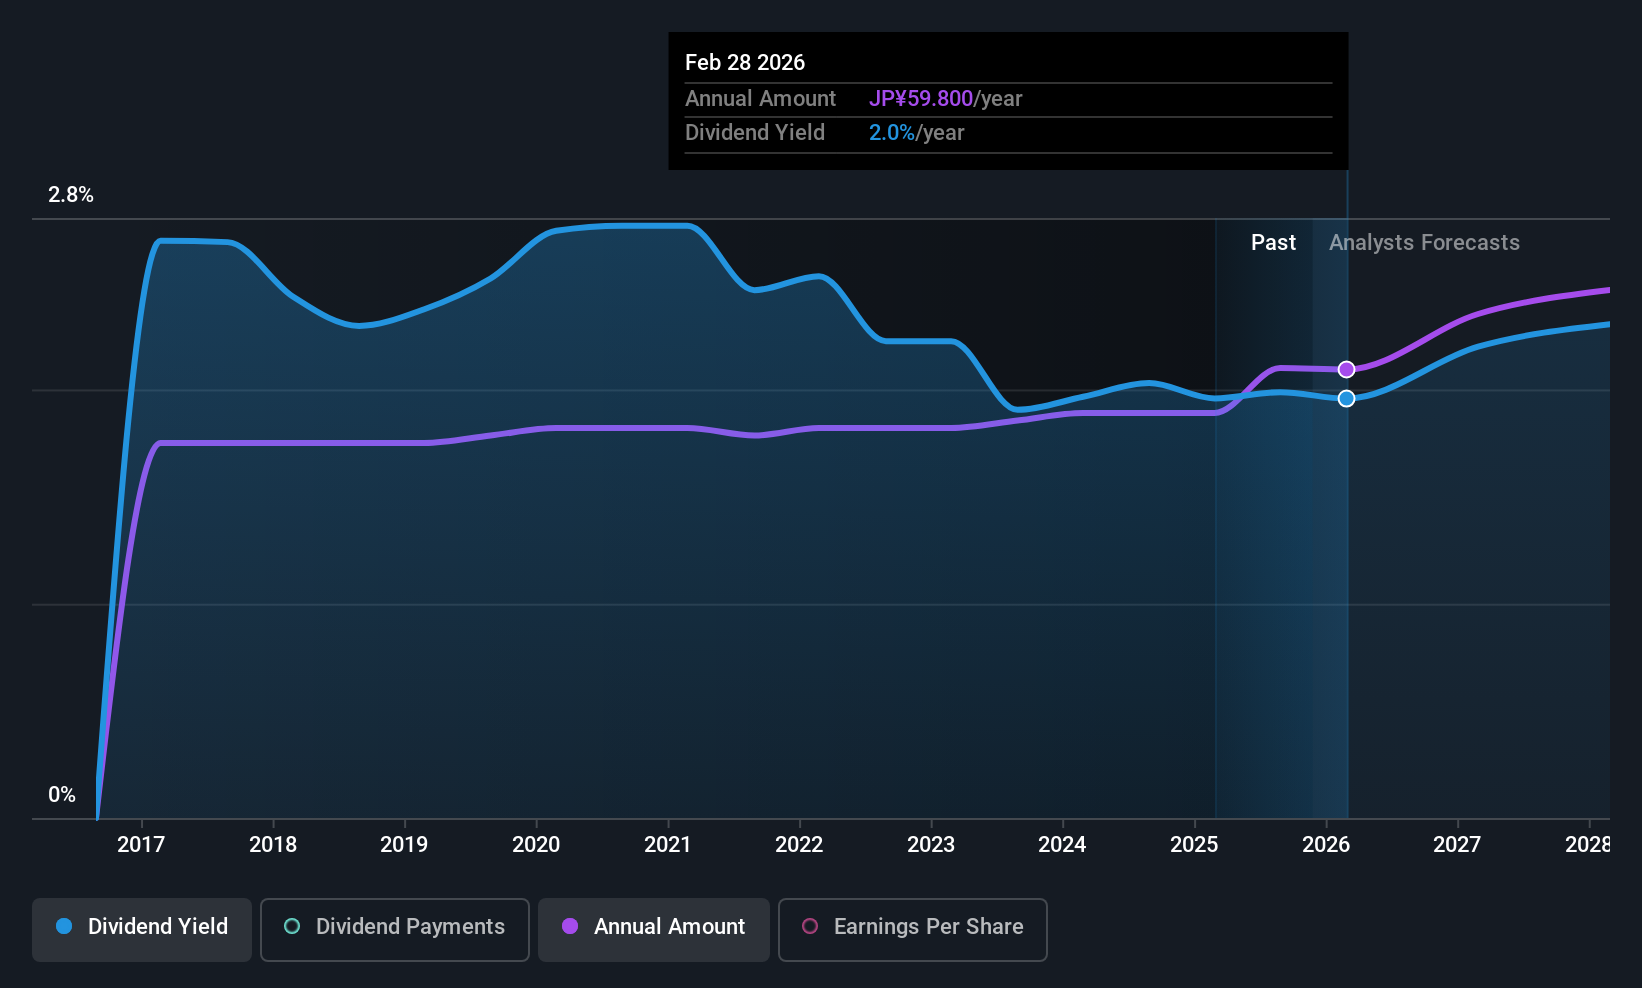
Task: Click the 2017 x-axis label
Action: click(141, 844)
